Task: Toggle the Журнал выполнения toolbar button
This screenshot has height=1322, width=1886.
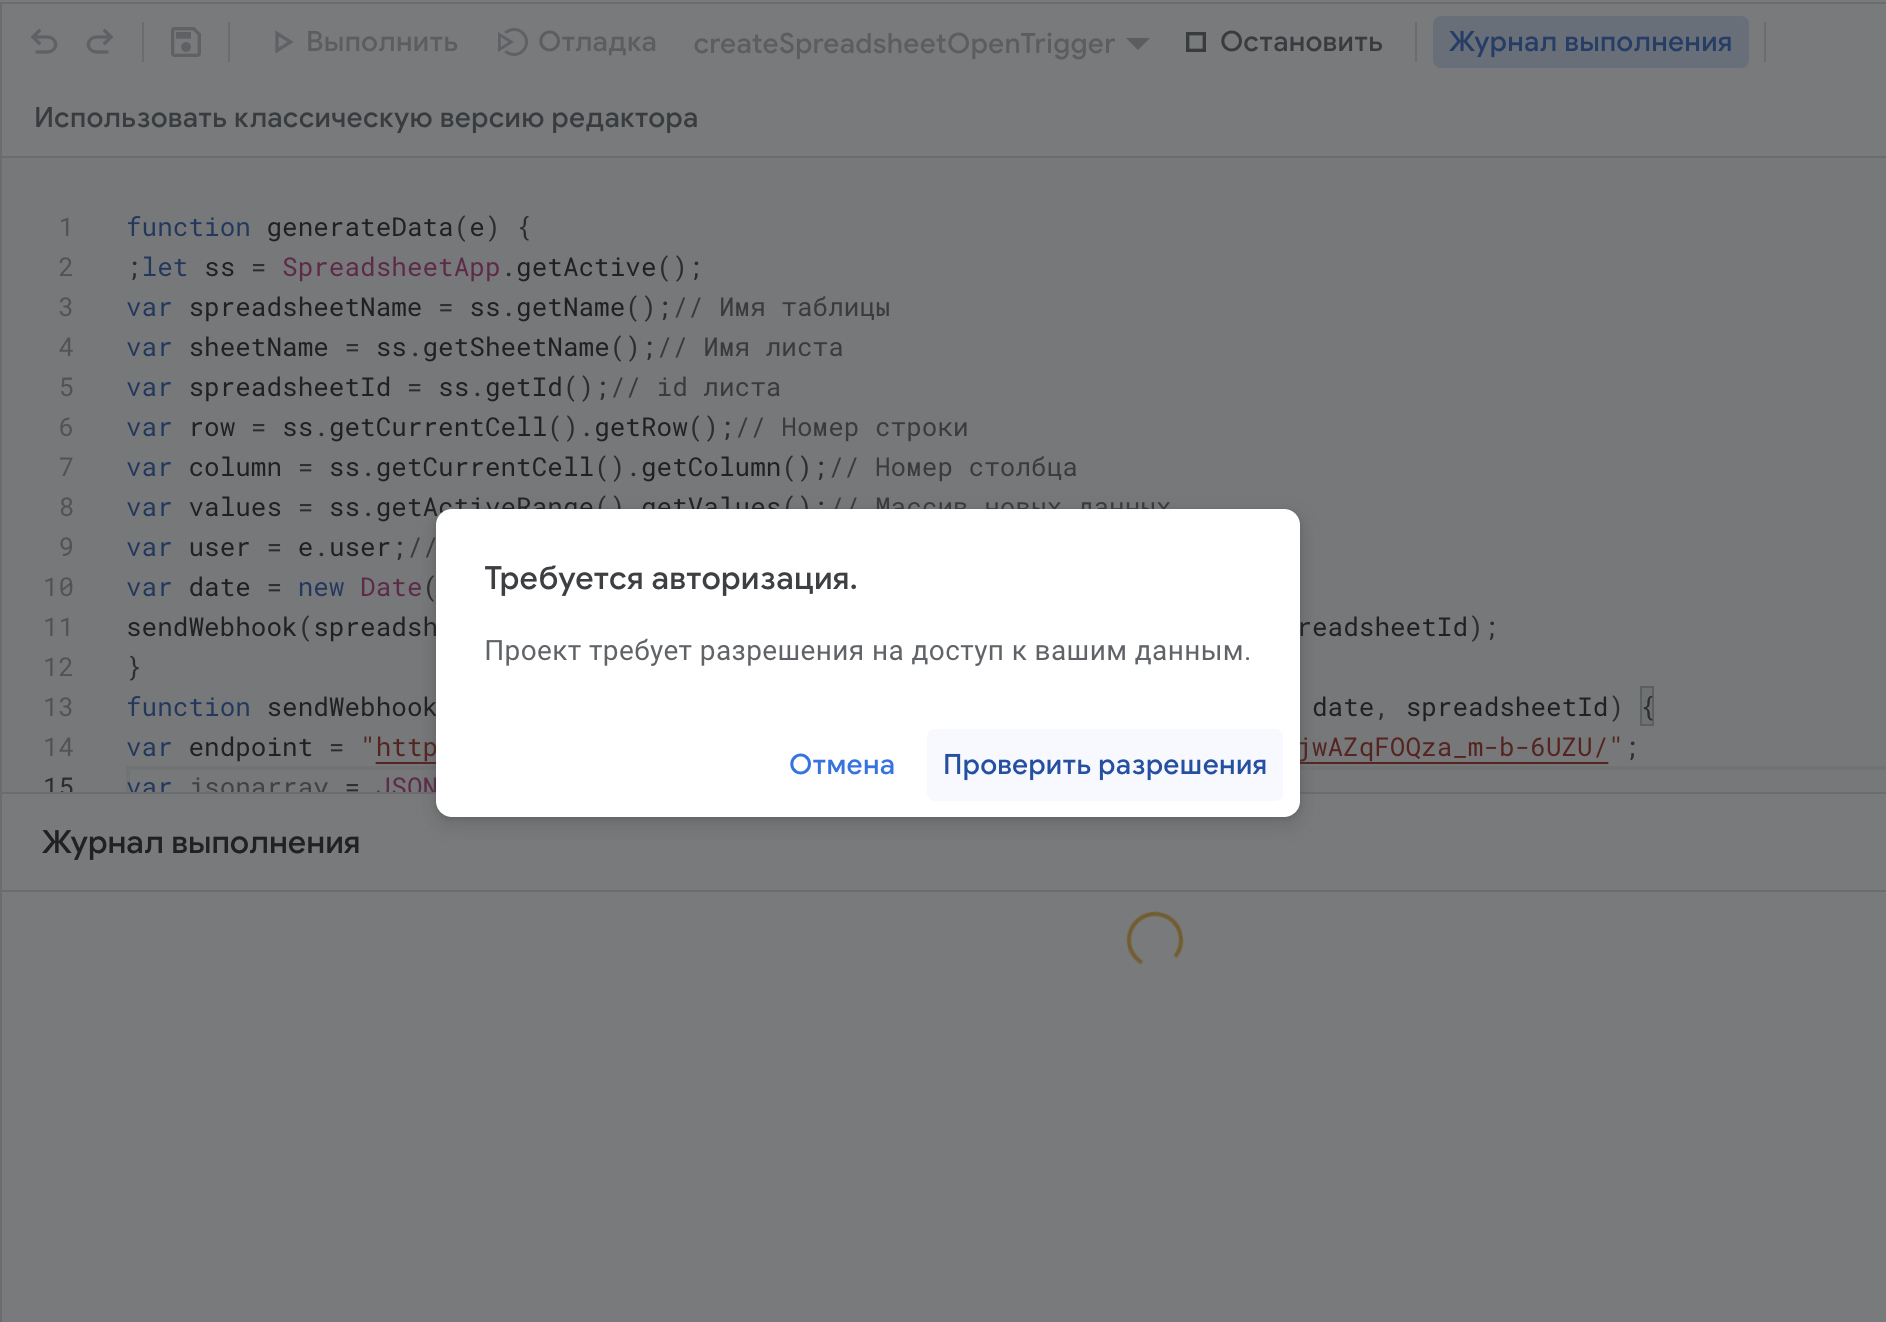Action: point(1590,42)
